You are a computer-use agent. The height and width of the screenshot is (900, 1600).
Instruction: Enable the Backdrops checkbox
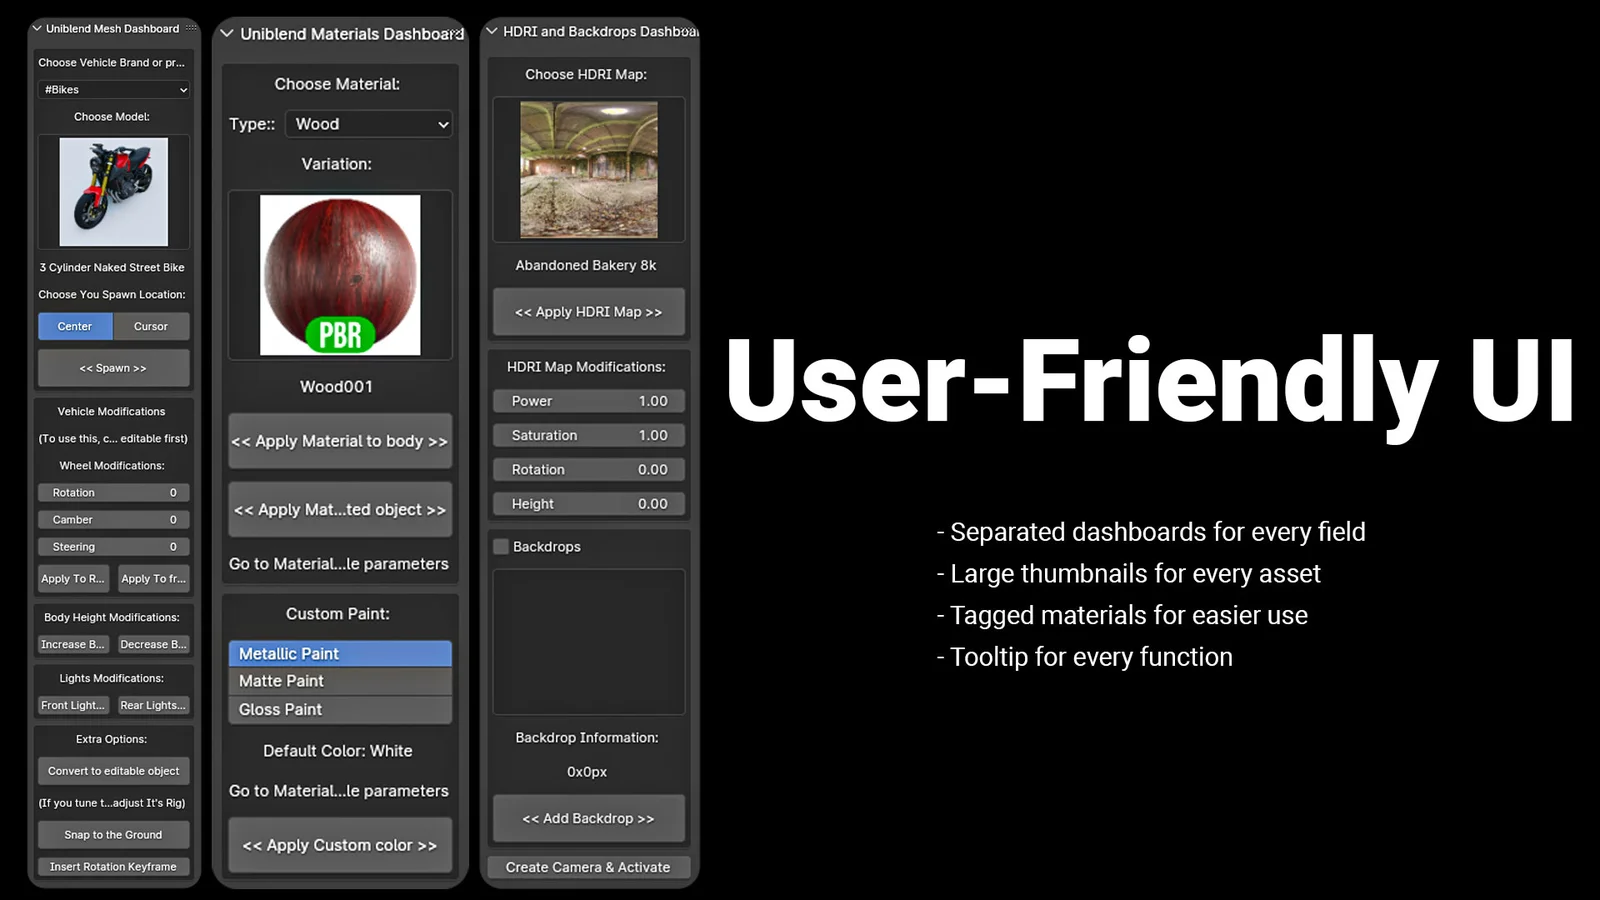(500, 546)
